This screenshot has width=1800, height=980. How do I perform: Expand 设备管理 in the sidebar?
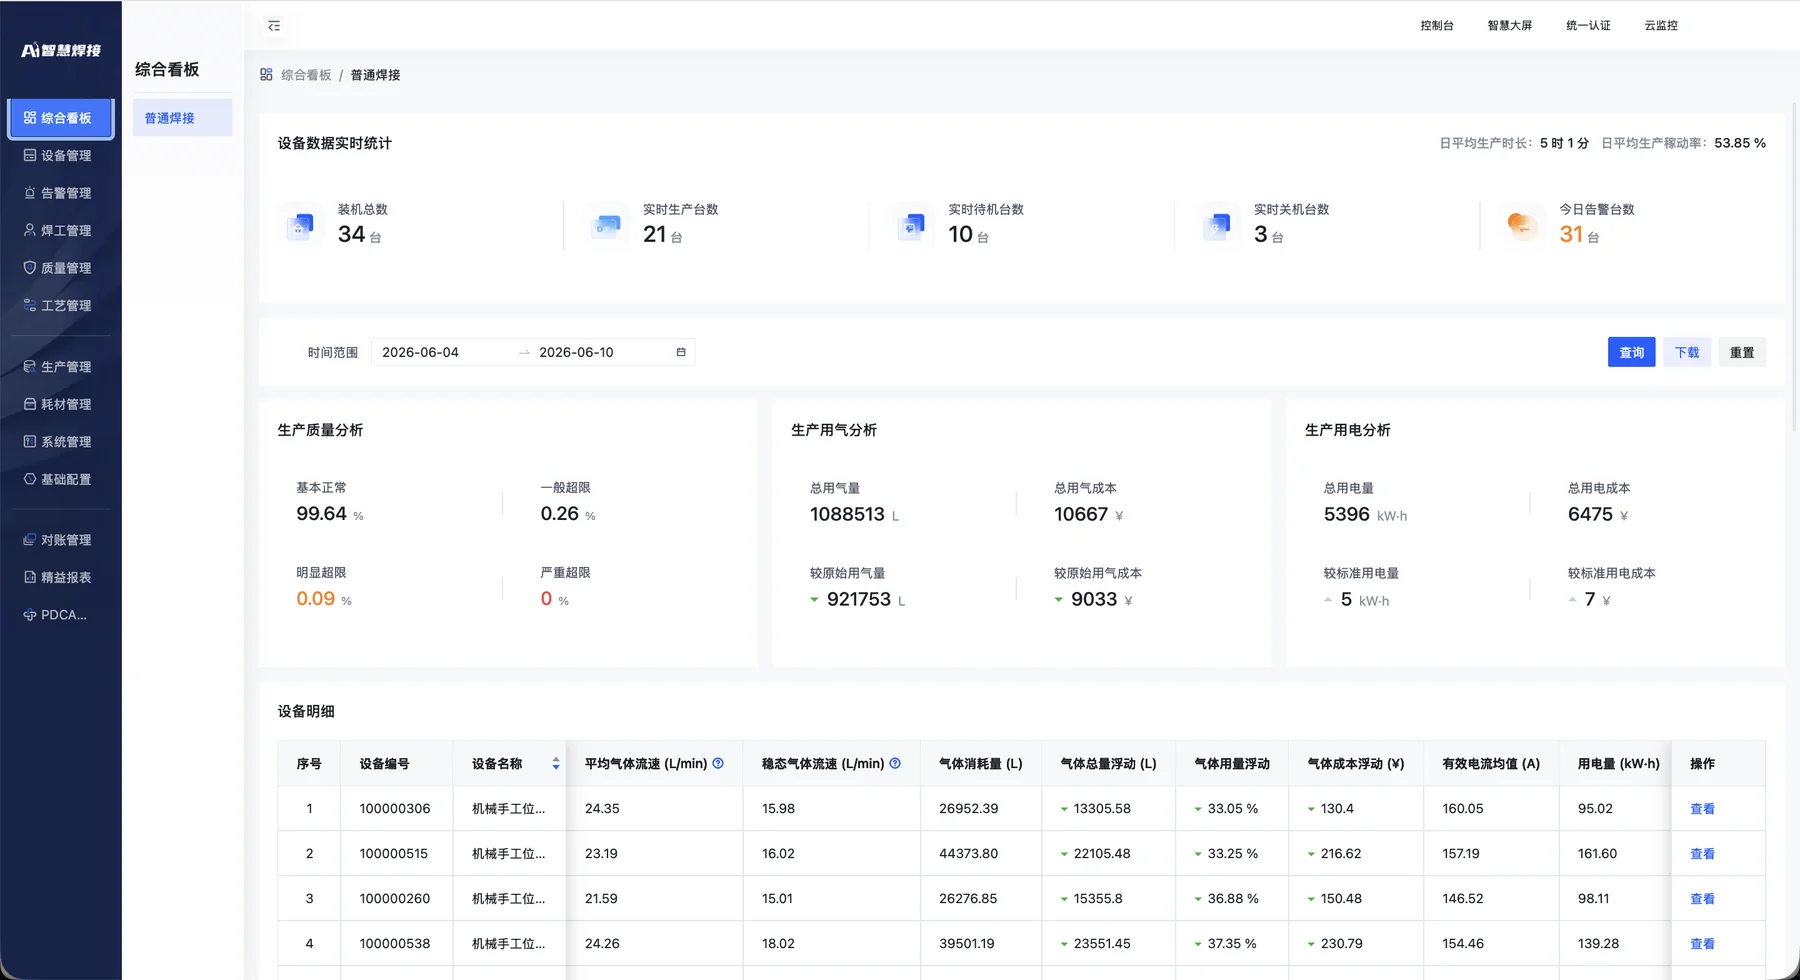click(x=61, y=155)
